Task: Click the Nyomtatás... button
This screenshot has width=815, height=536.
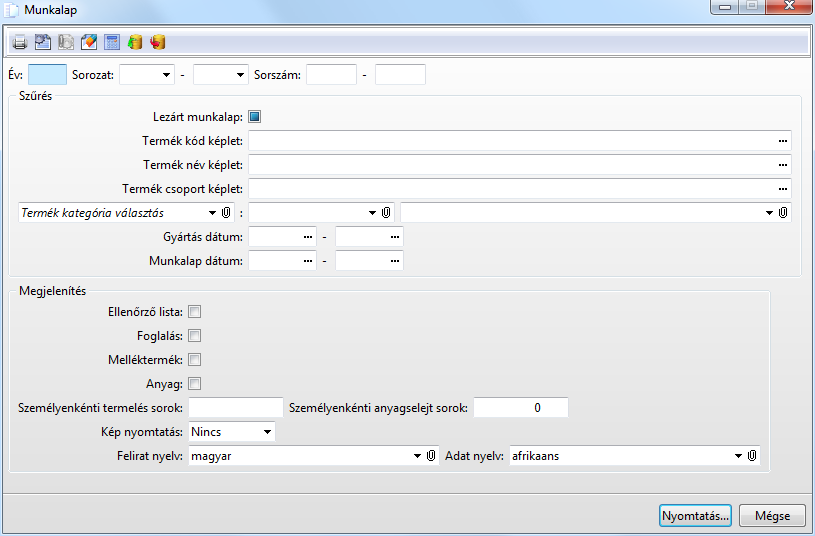Action: [x=695, y=516]
